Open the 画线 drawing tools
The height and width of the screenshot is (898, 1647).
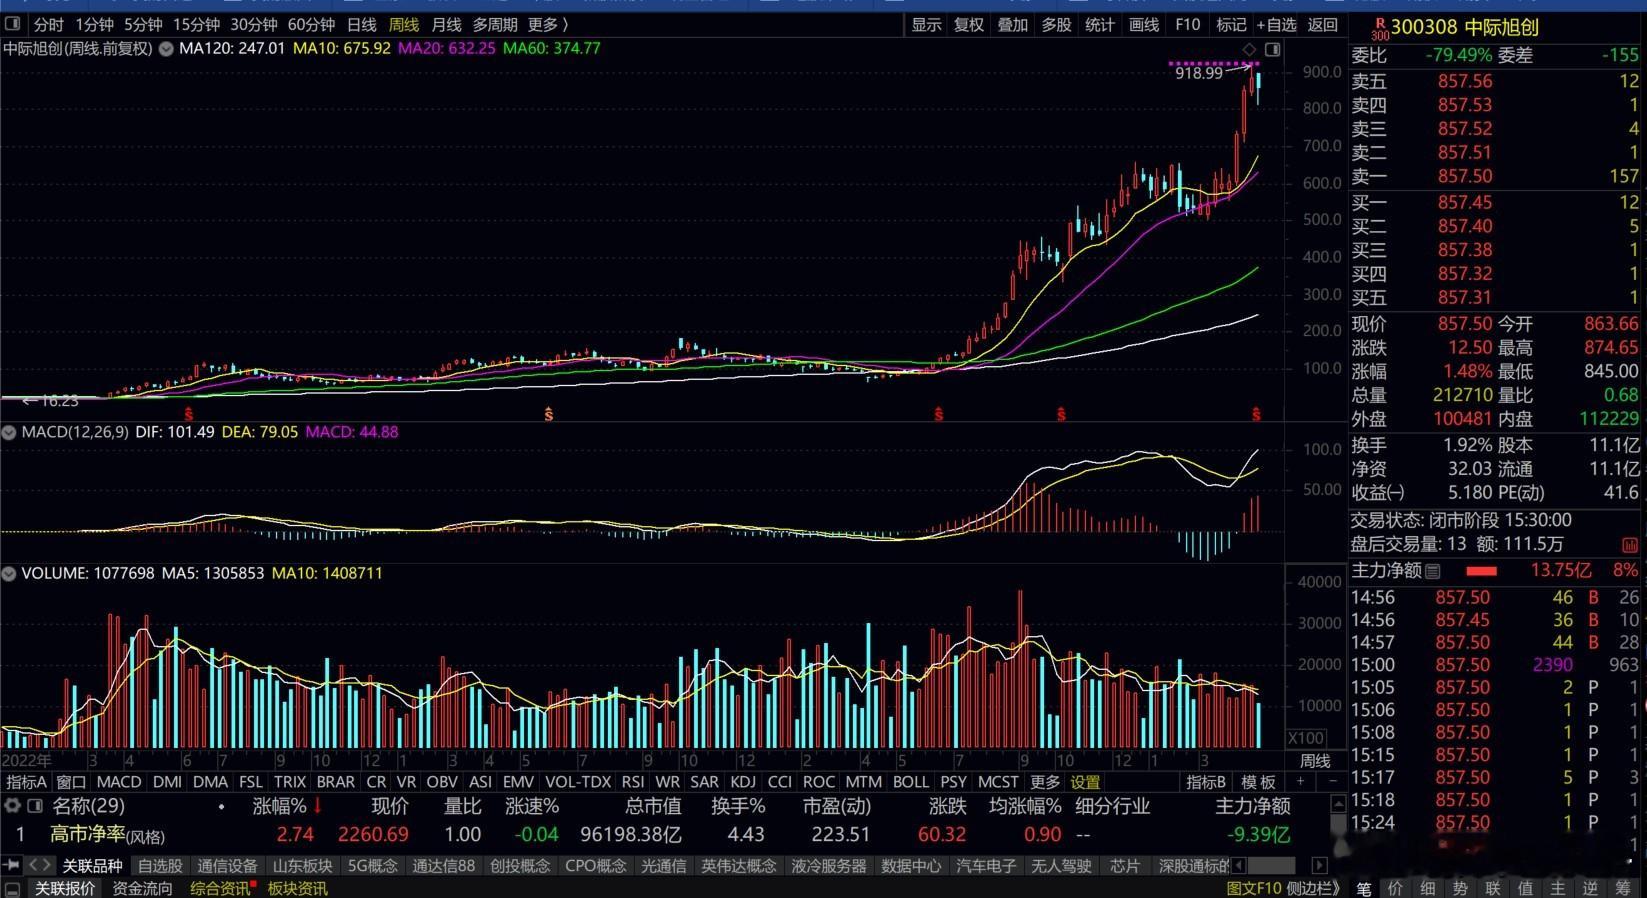1144,25
